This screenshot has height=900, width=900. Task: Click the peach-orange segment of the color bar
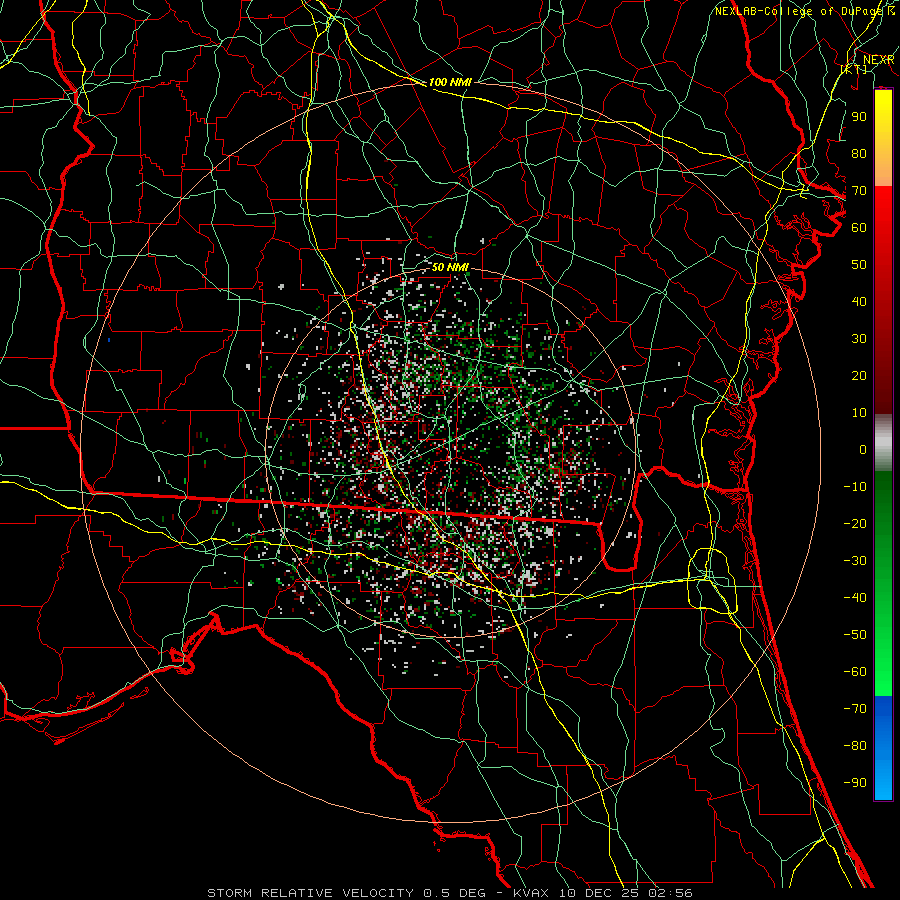tap(883, 169)
